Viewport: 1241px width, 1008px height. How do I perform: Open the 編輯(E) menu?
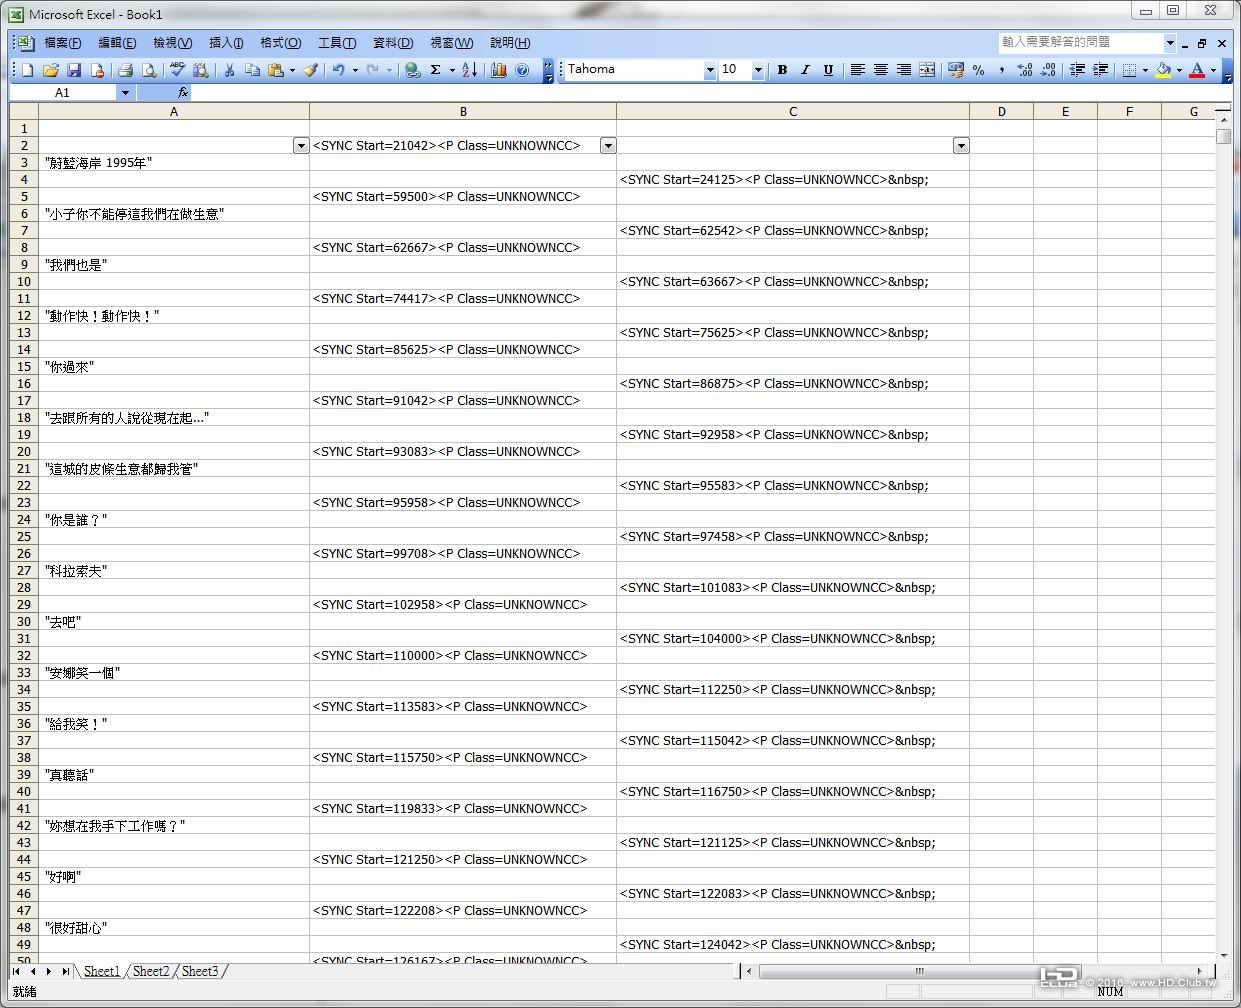(x=117, y=43)
